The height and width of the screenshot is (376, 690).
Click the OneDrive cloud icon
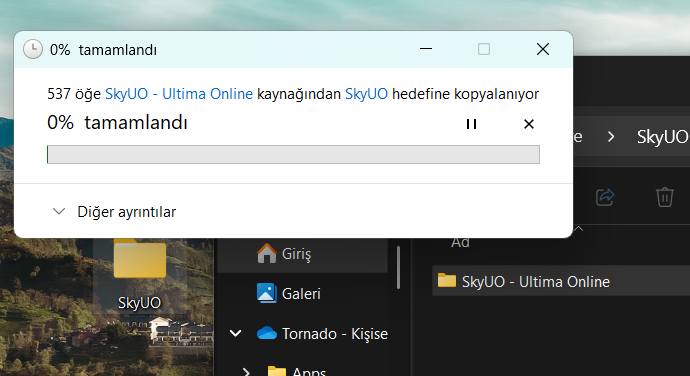click(x=267, y=333)
